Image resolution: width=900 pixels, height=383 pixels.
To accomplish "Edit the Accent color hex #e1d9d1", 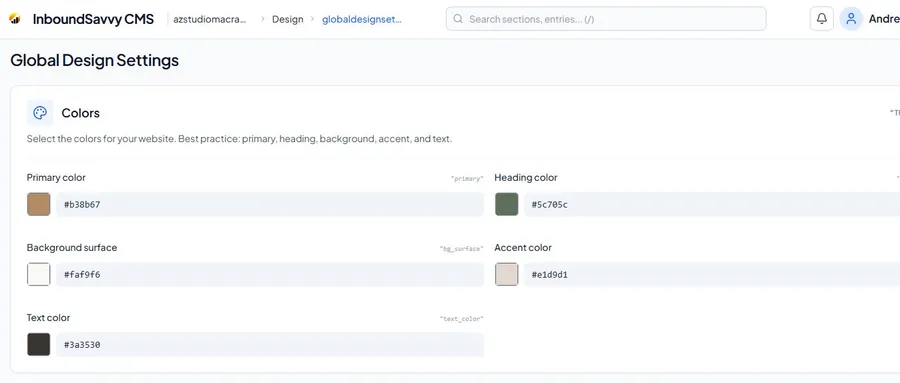I will click(x=712, y=274).
